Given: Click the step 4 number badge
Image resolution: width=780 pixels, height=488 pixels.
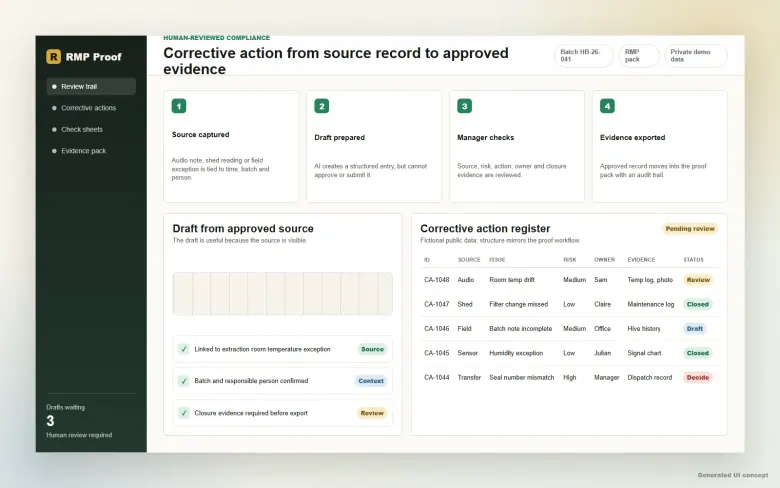Looking at the screenshot, I should coord(607,106).
